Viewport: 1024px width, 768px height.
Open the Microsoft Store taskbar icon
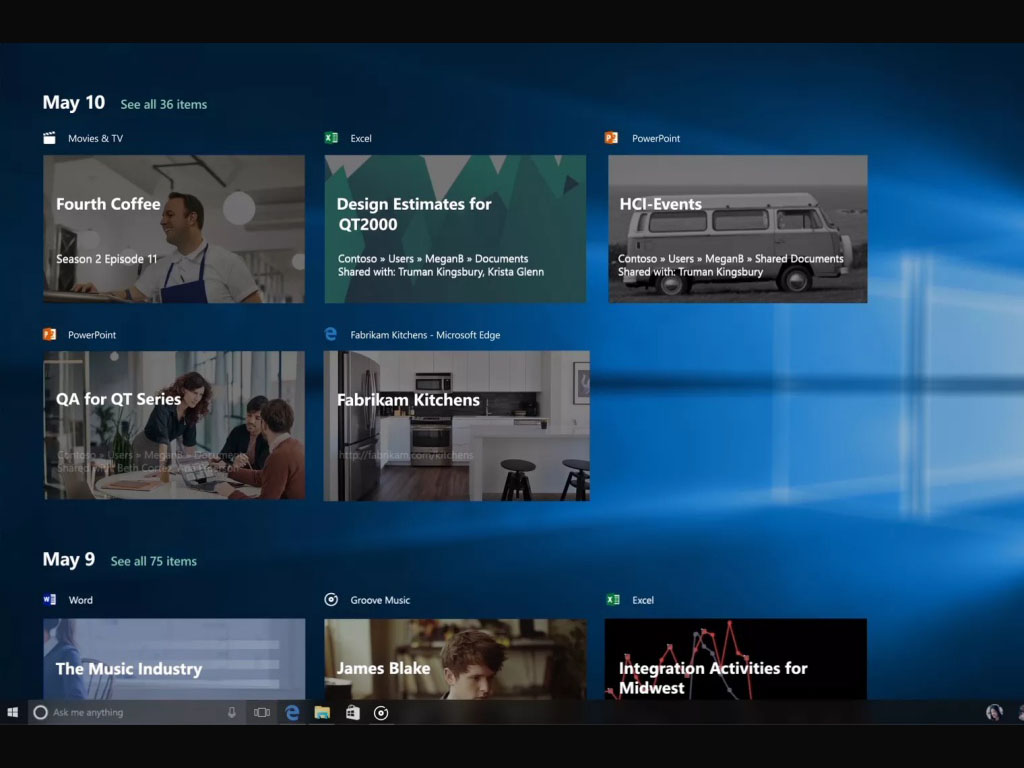pos(353,712)
